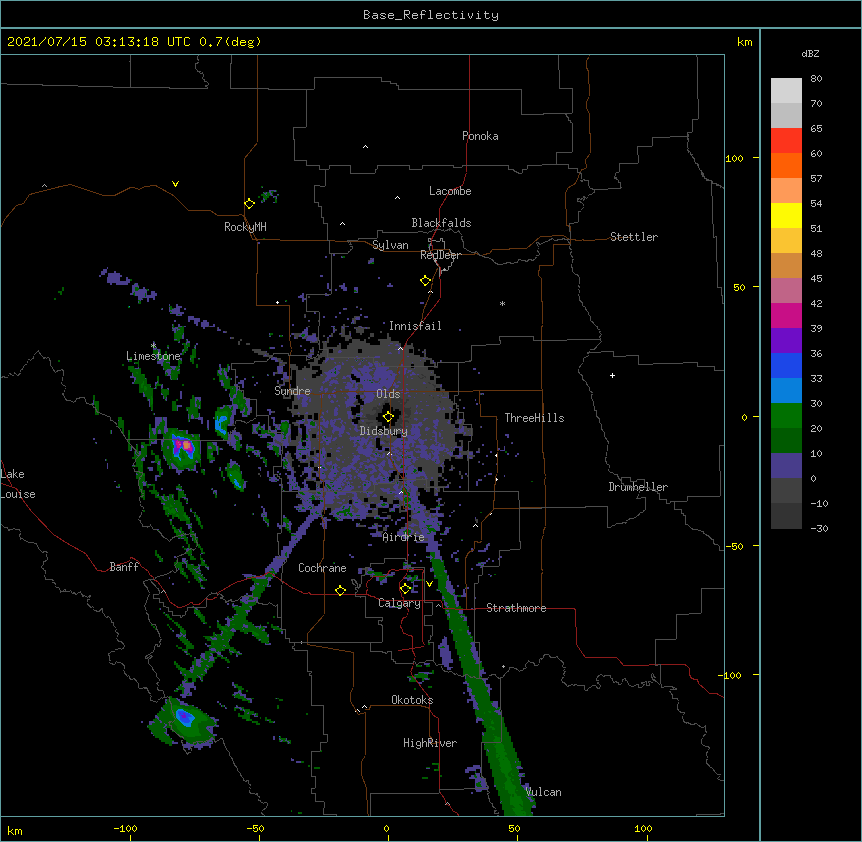This screenshot has height=842, width=862.
Task: Click the Lacombe city label
Action: click(450, 191)
